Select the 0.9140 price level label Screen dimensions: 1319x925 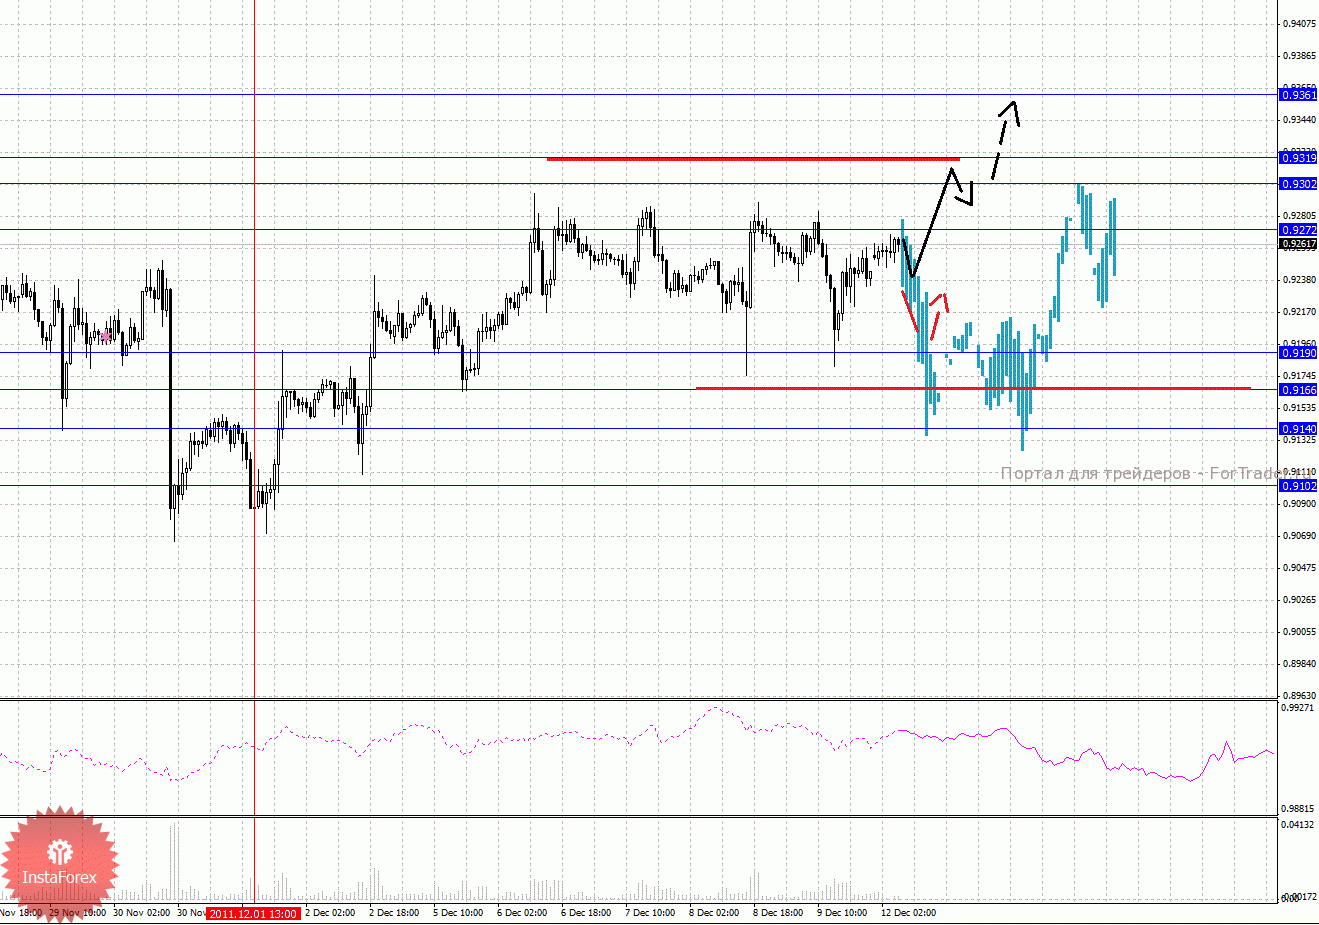click(x=1299, y=429)
